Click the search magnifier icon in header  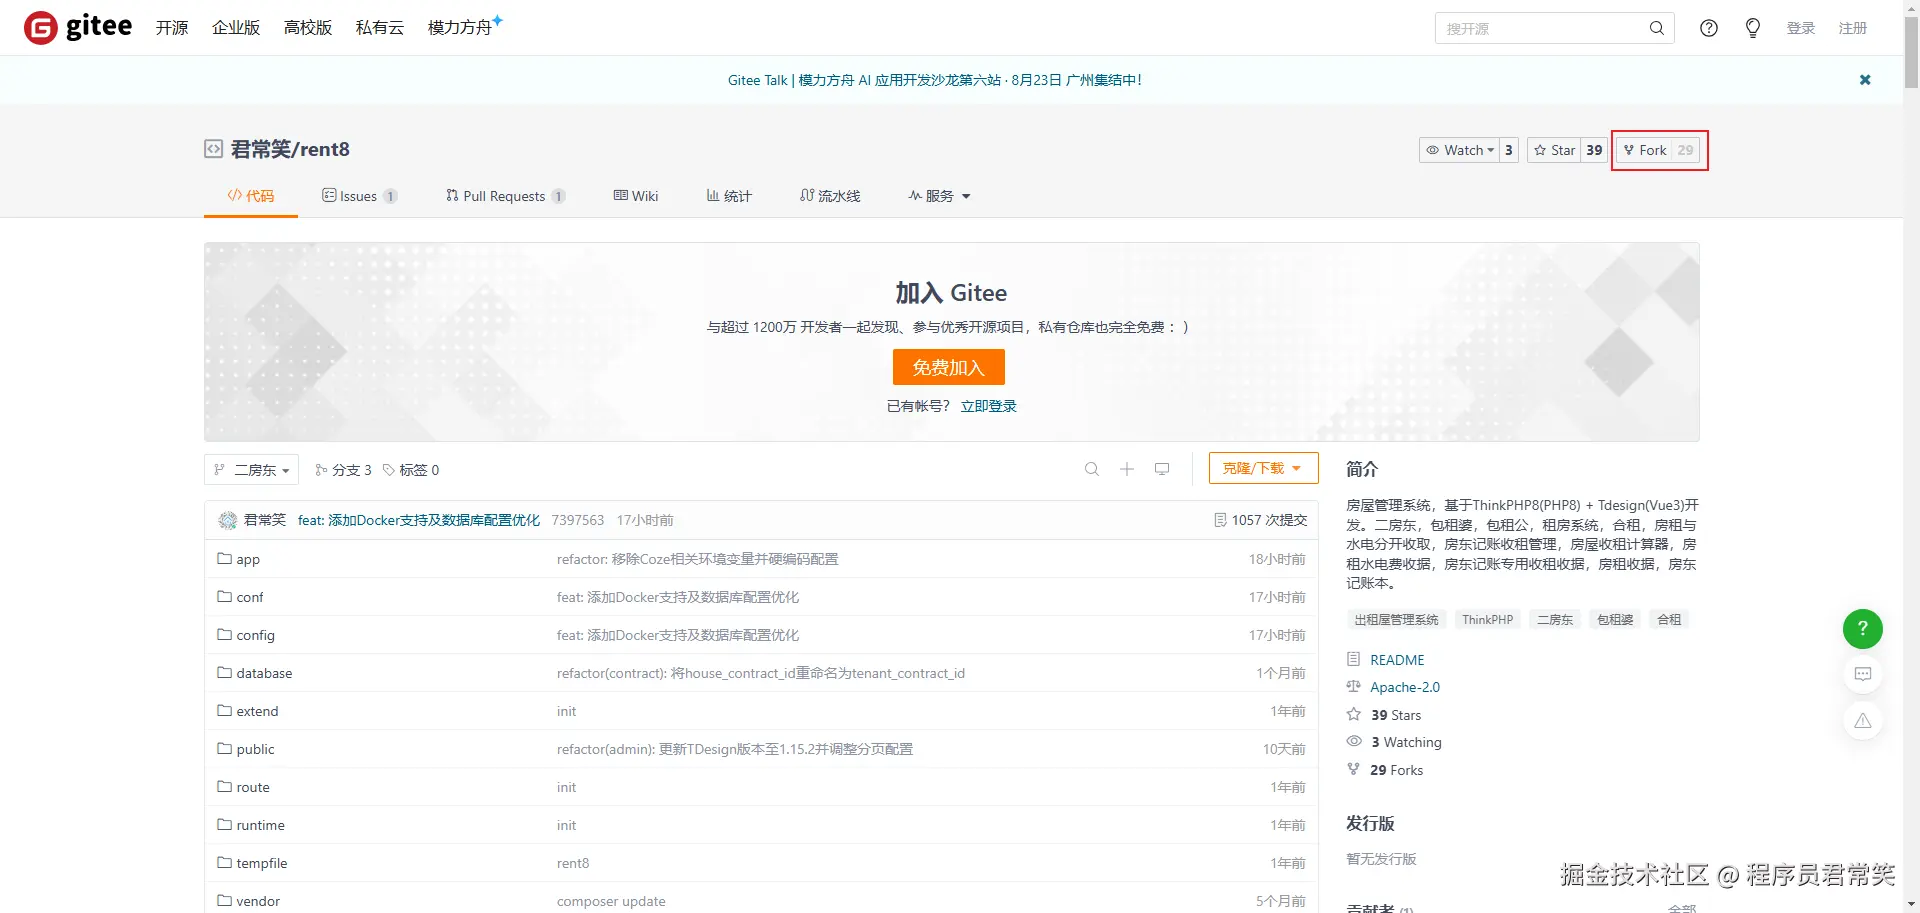[x=1656, y=28]
